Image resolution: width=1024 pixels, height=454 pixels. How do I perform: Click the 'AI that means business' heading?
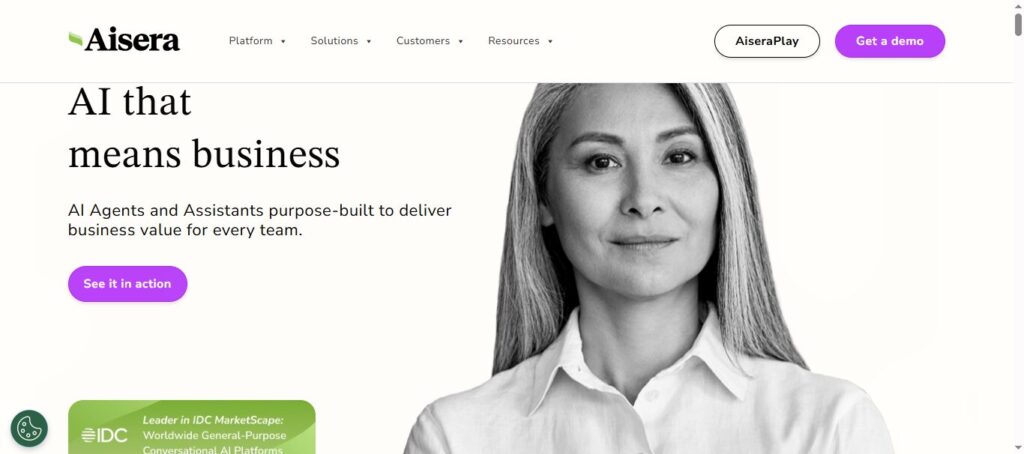coord(204,129)
